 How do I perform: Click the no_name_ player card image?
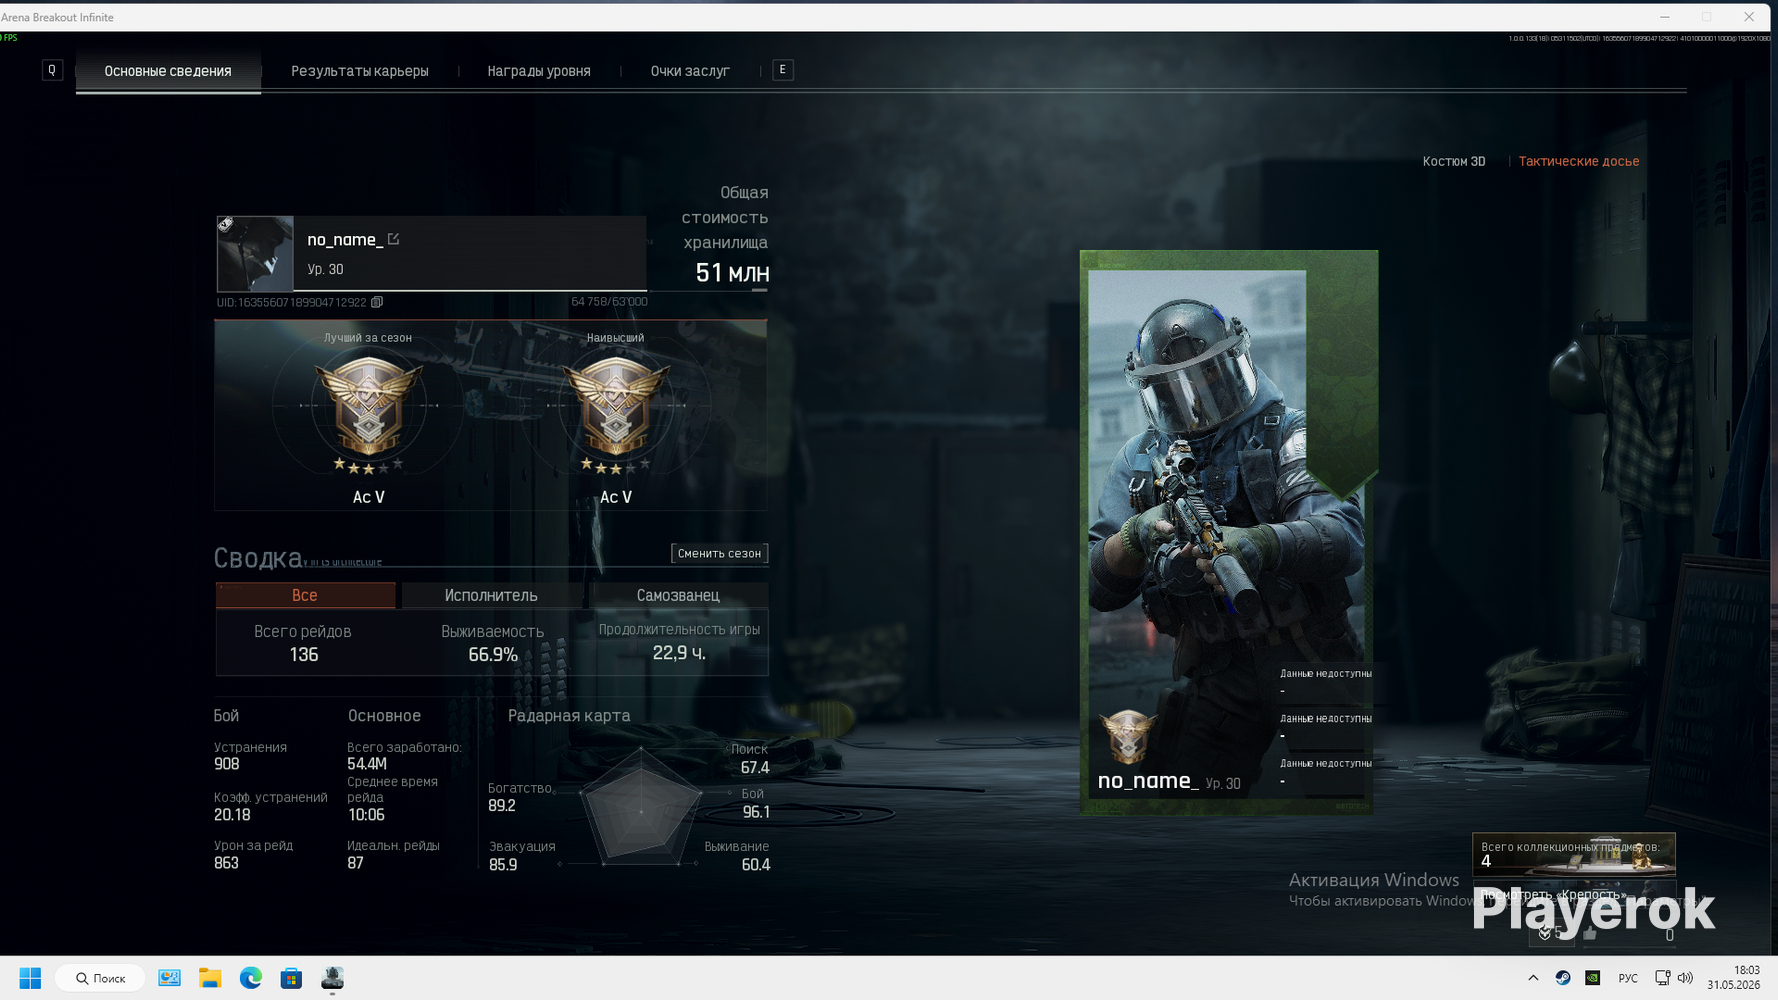[1228, 532]
